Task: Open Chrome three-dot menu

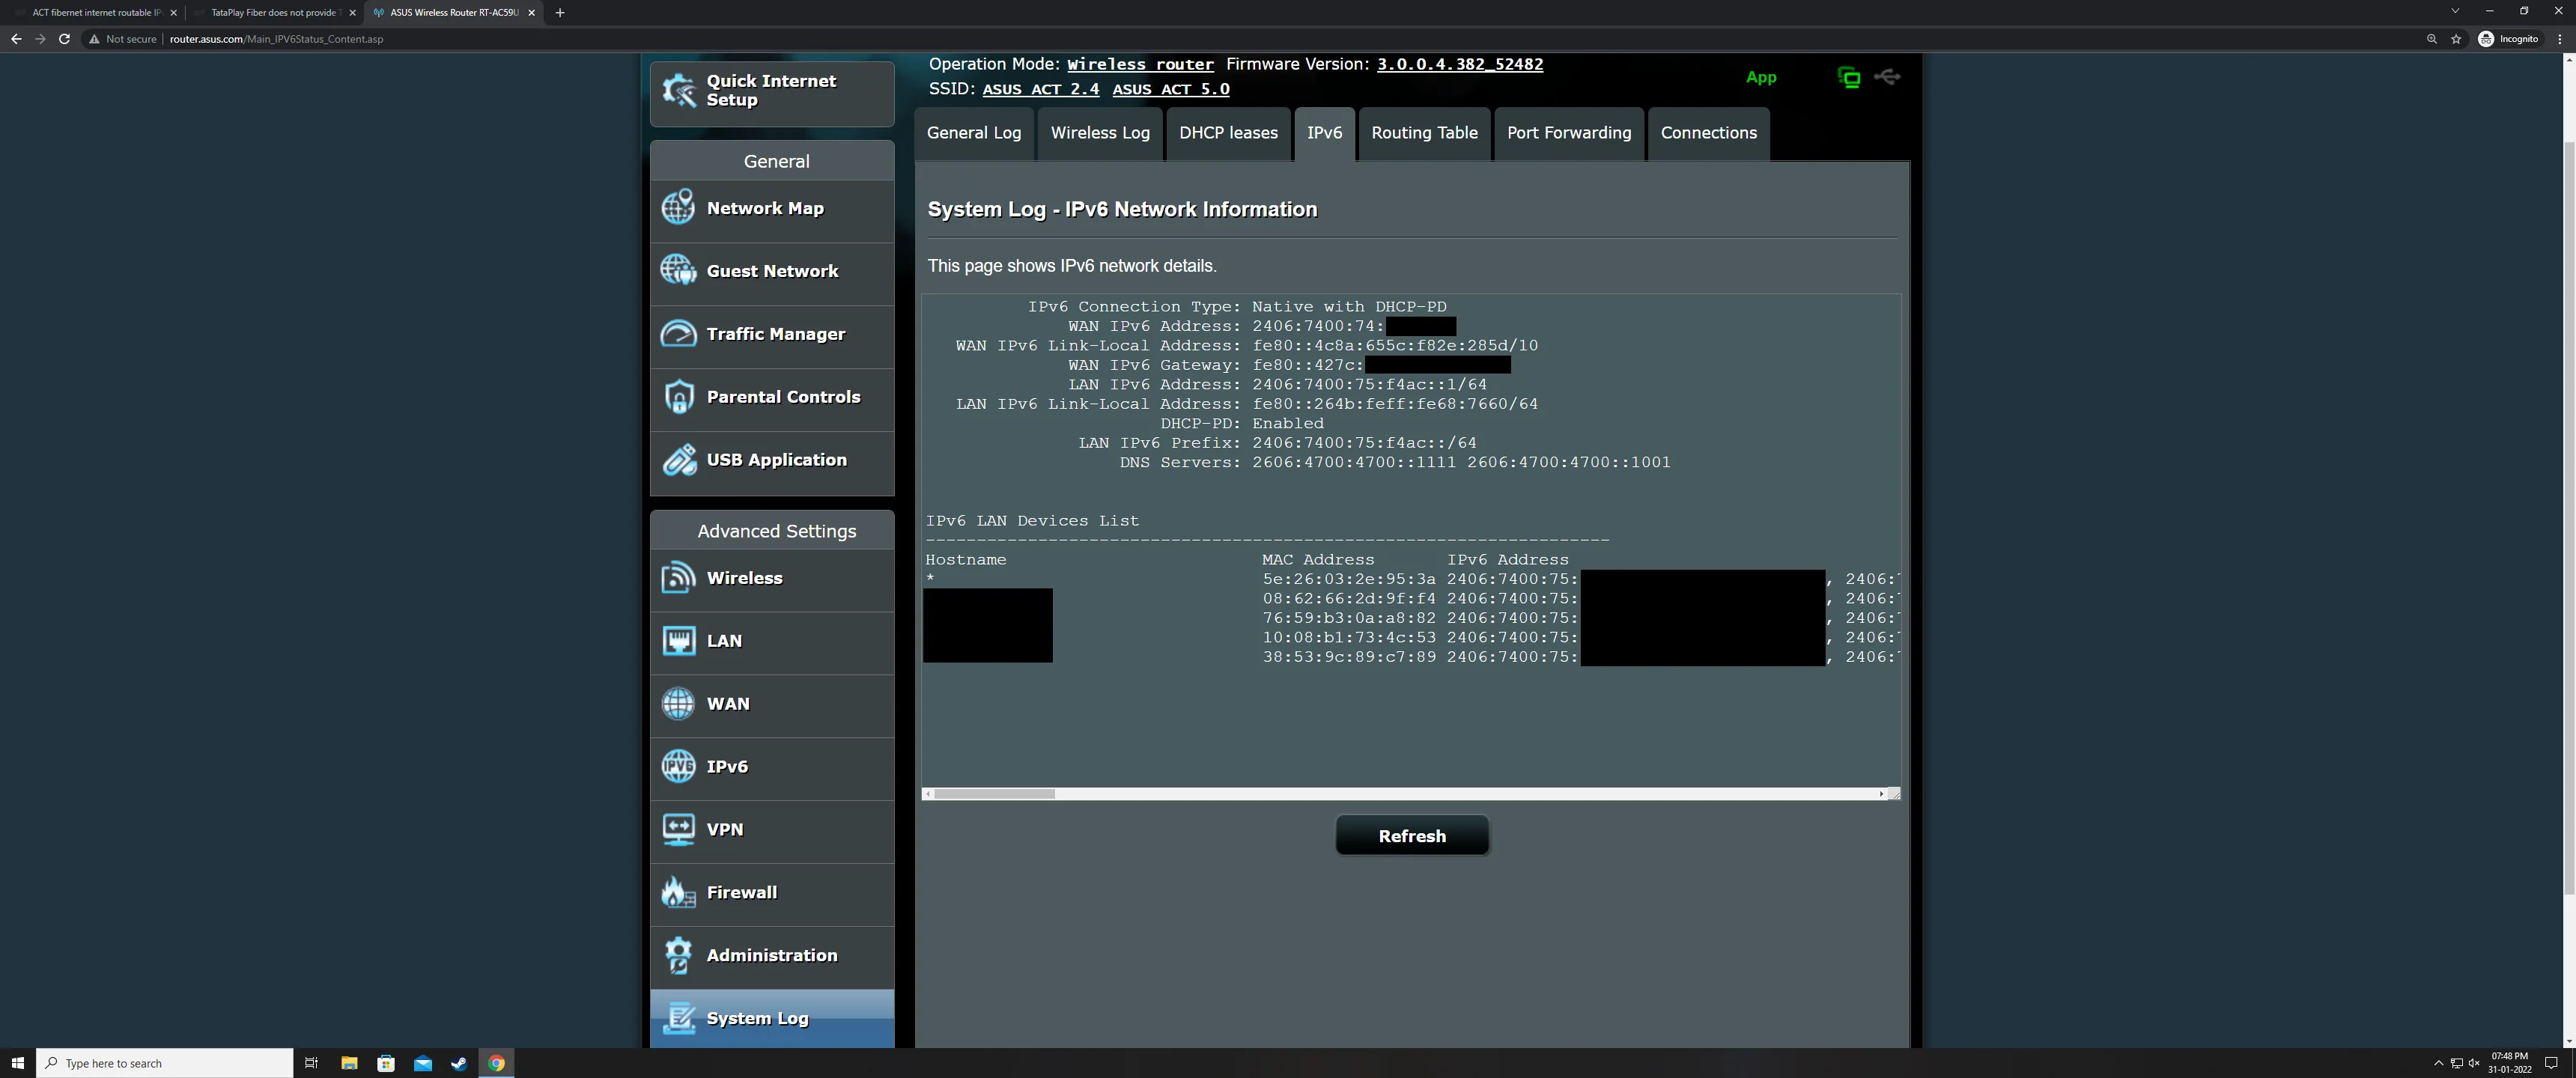Action: [2560, 39]
